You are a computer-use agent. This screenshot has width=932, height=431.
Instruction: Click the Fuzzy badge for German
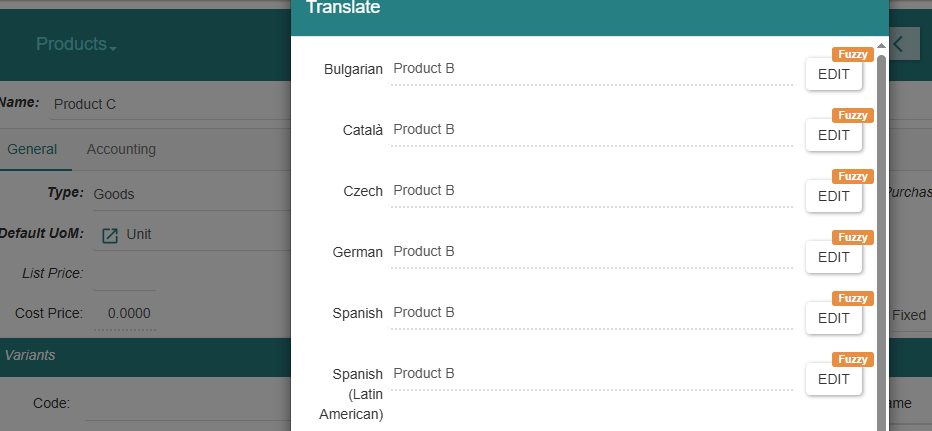(853, 237)
